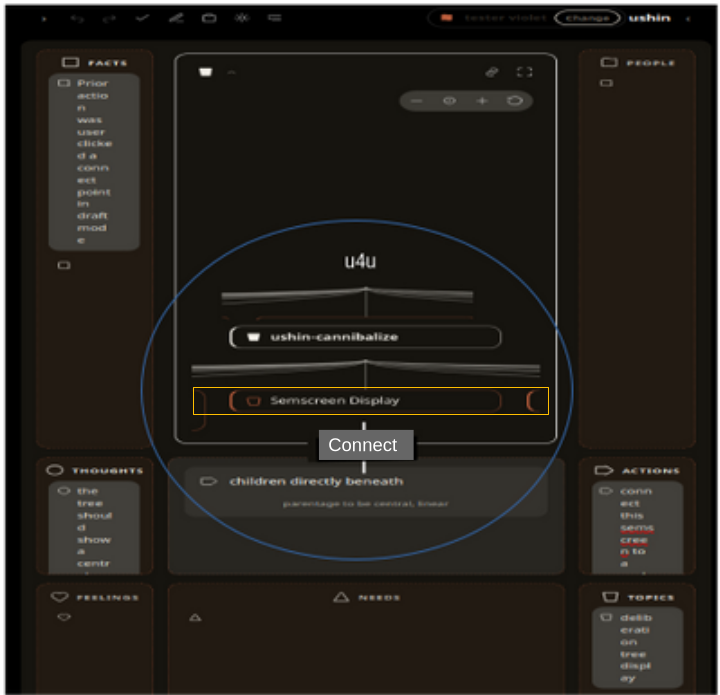The height and width of the screenshot is (695, 720).
Task: Click the empty new need triangle placeholder
Action: tap(195, 618)
